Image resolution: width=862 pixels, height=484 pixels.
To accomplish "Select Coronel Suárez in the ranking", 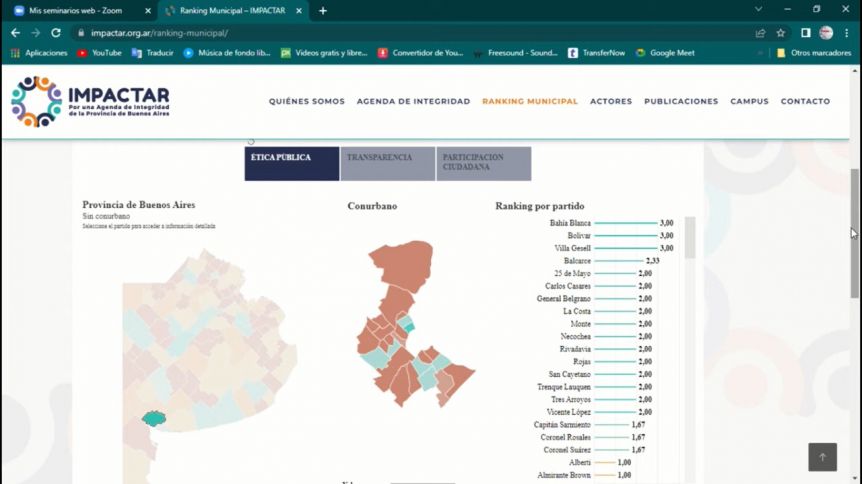I will (x=567, y=450).
